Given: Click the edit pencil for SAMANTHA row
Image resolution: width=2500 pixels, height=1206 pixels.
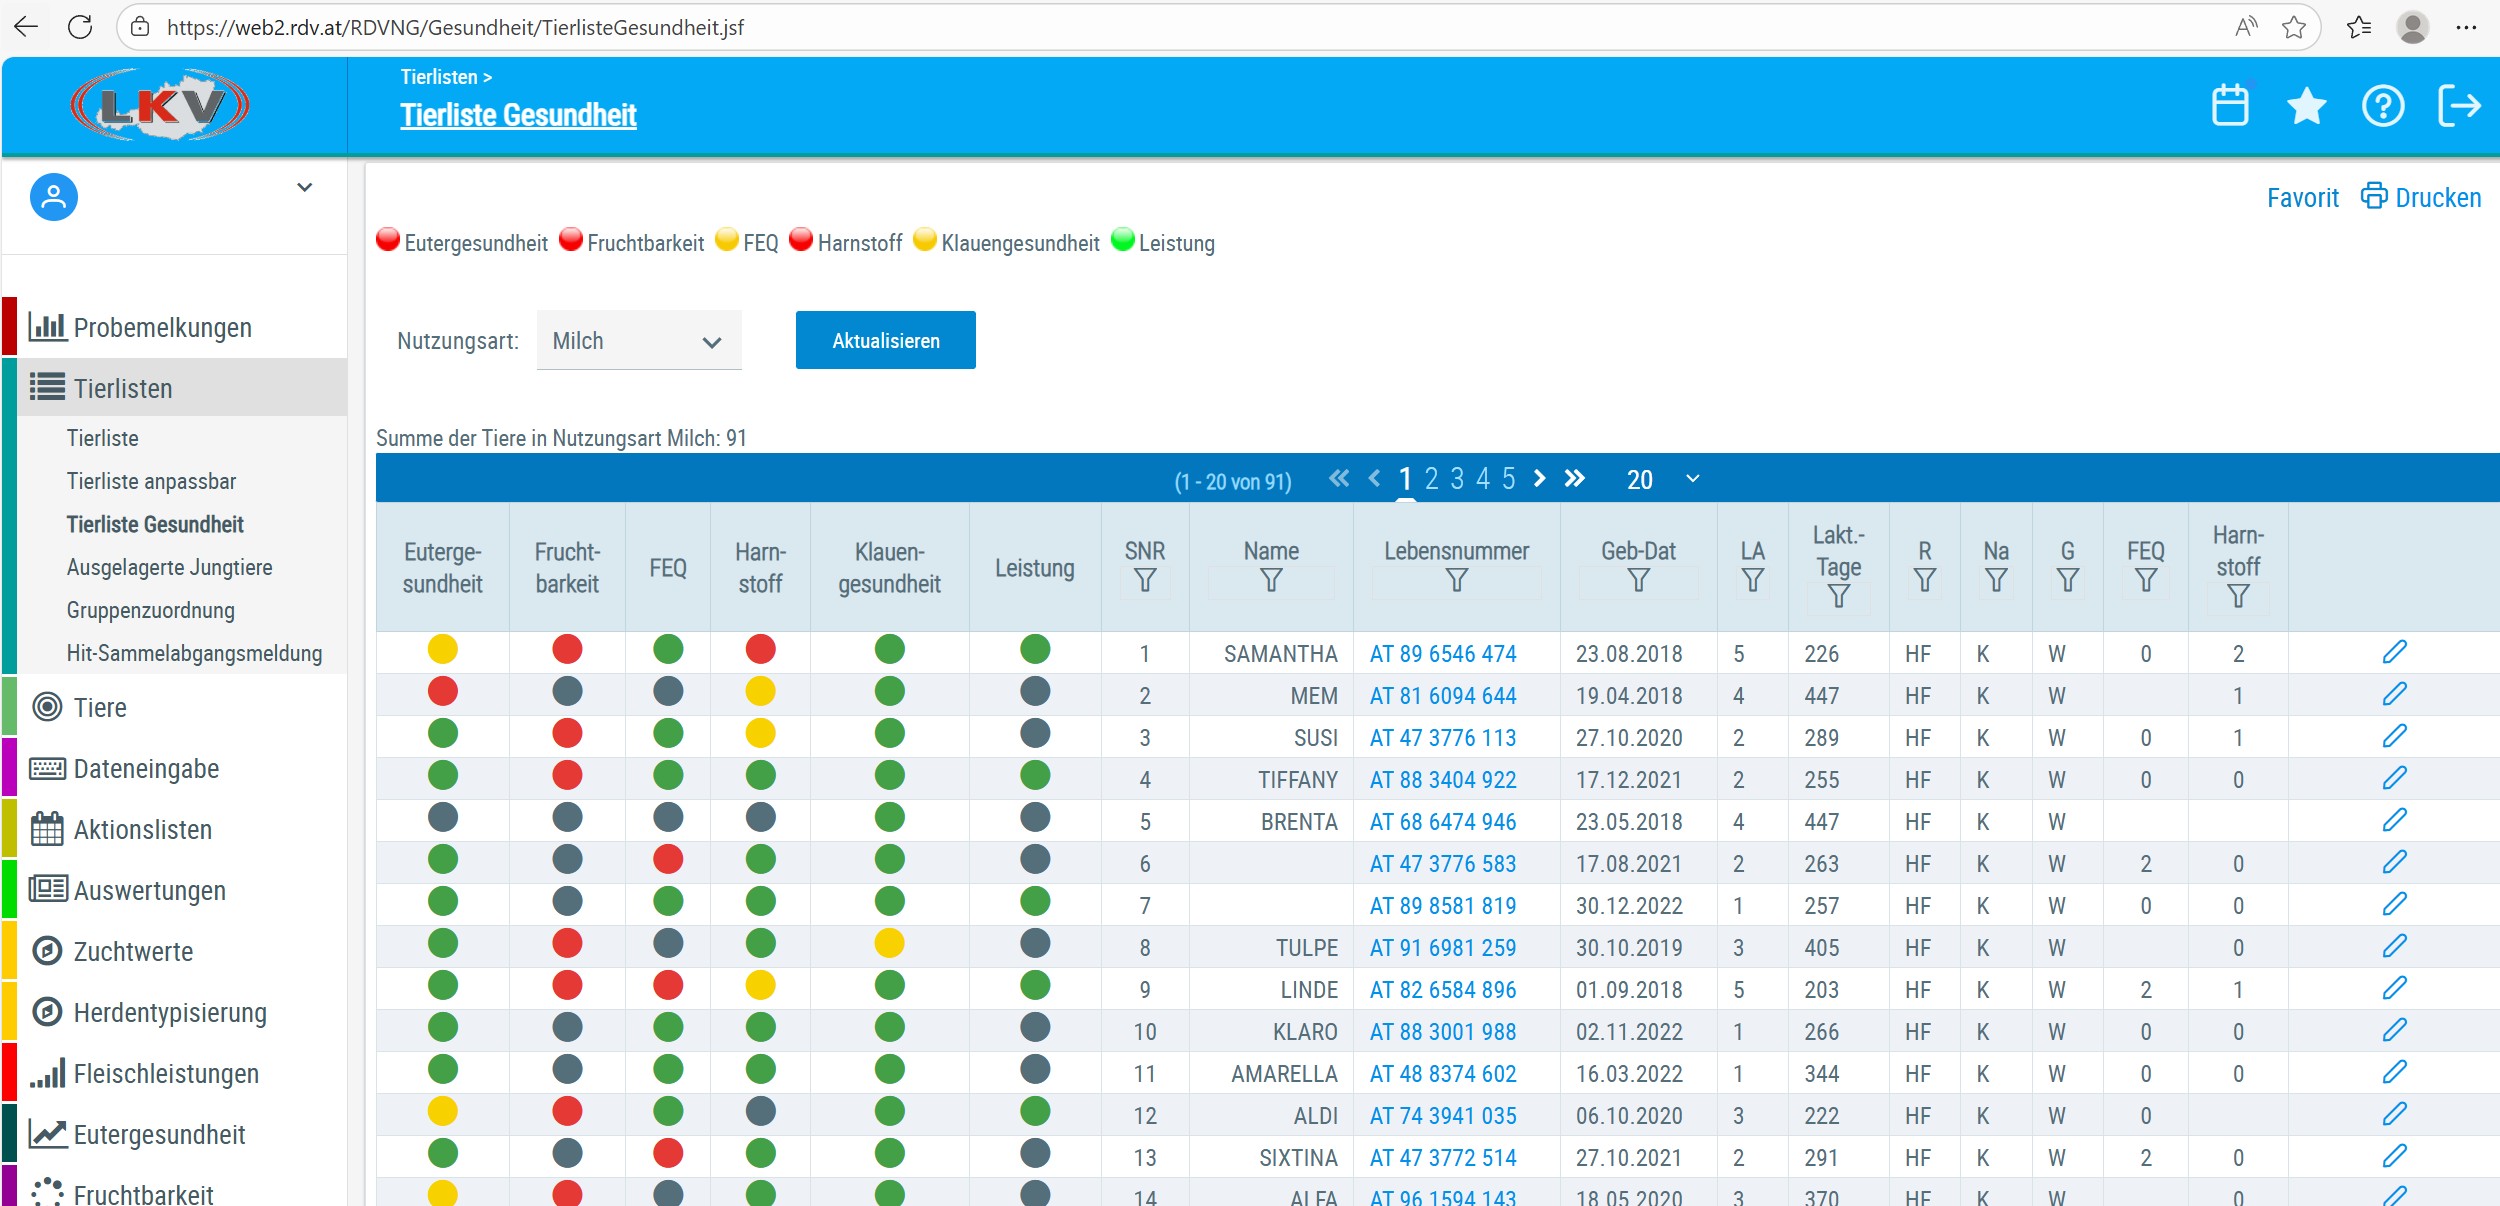Looking at the screenshot, I should (x=2394, y=653).
